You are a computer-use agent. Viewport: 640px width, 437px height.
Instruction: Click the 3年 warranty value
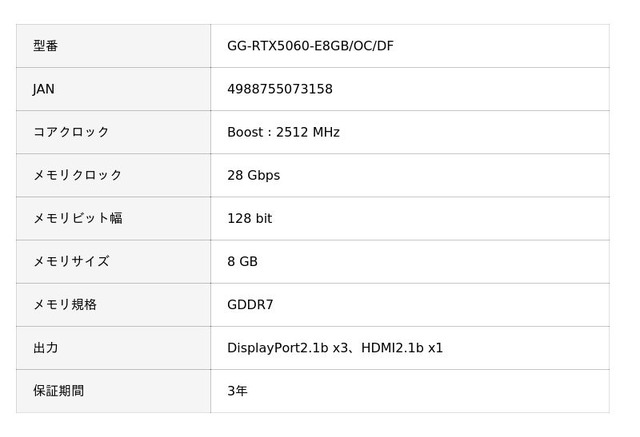[x=237, y=391]
